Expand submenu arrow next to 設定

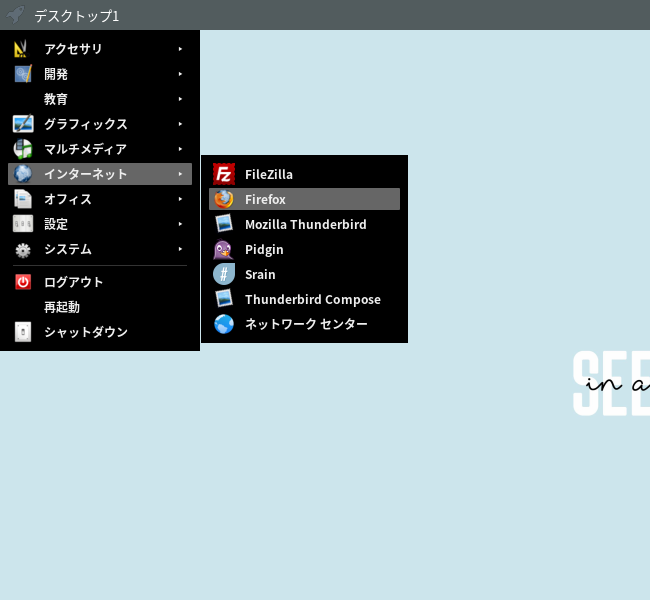(x=180, y=224)
